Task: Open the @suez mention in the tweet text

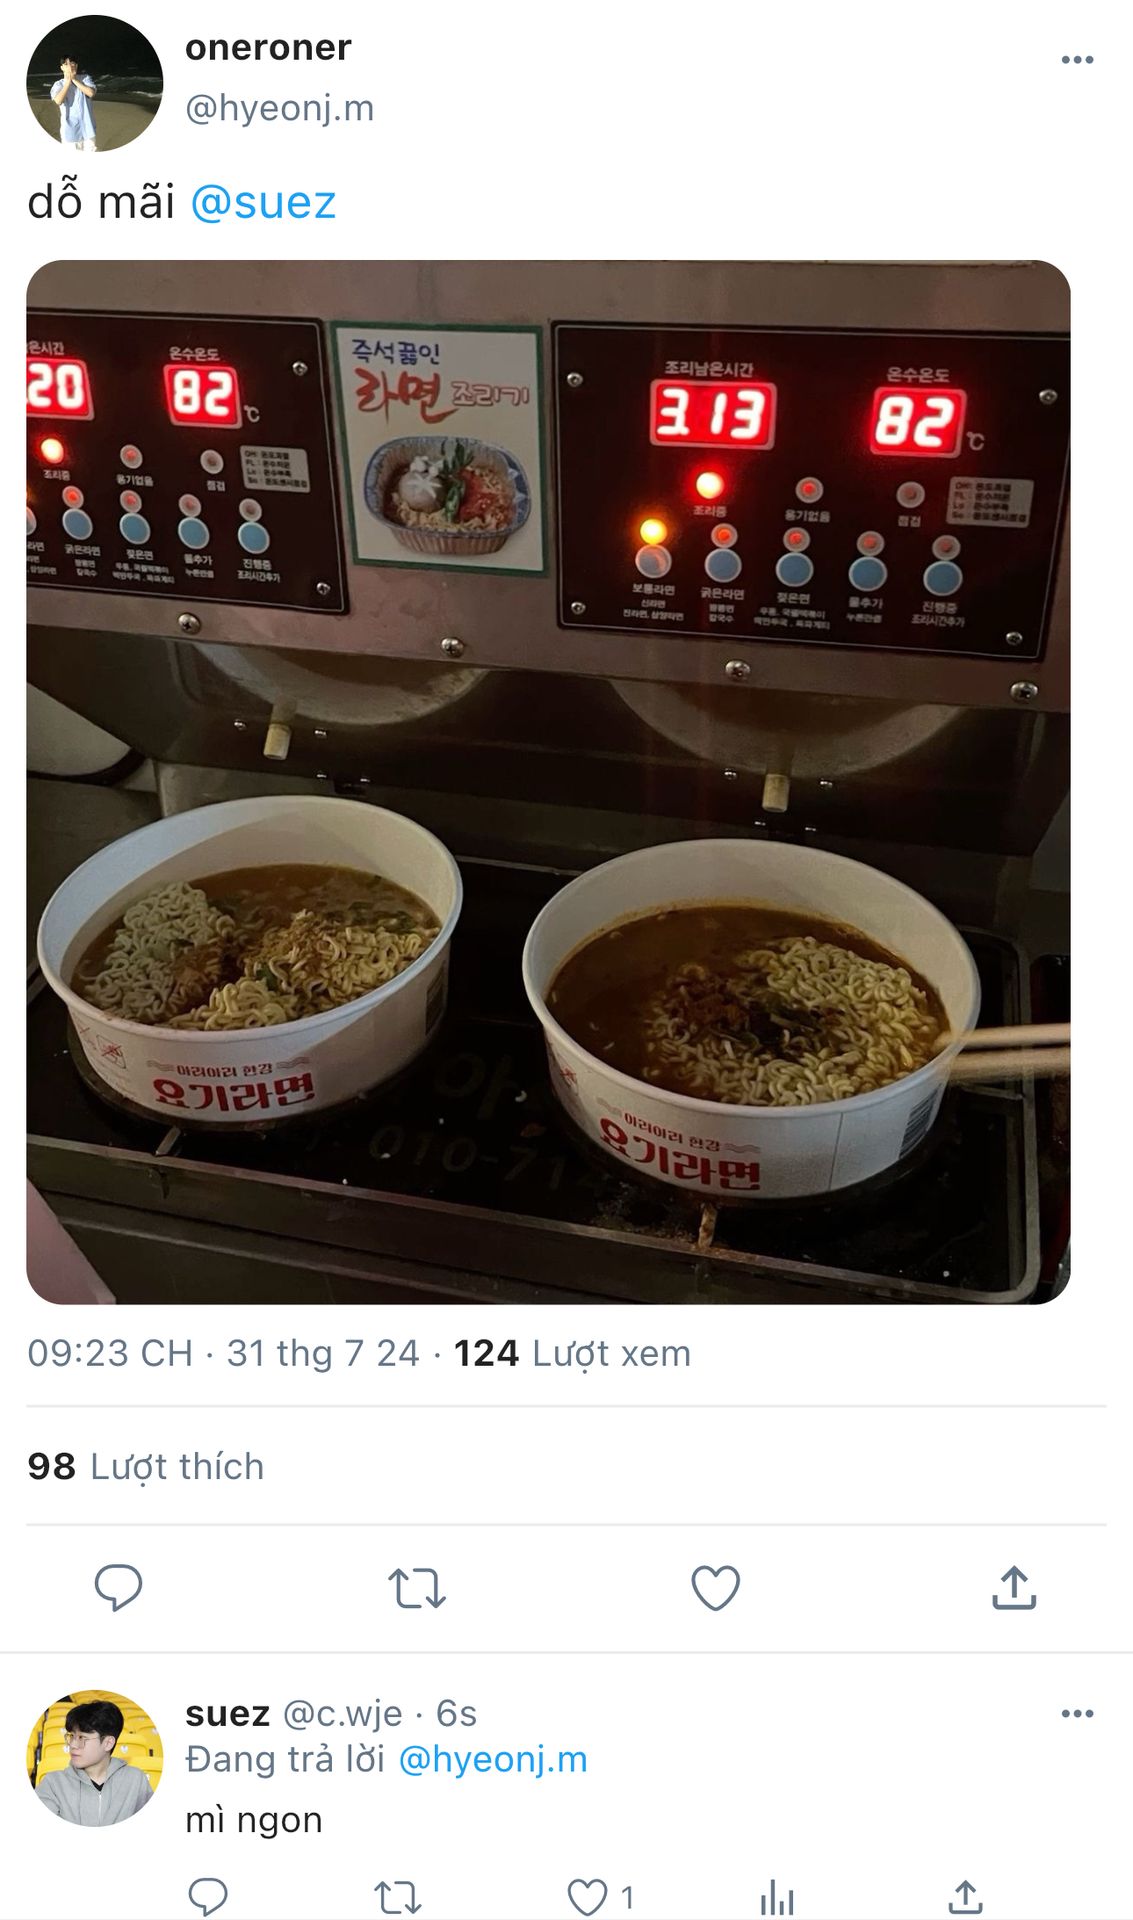Action: pos(263,202)
